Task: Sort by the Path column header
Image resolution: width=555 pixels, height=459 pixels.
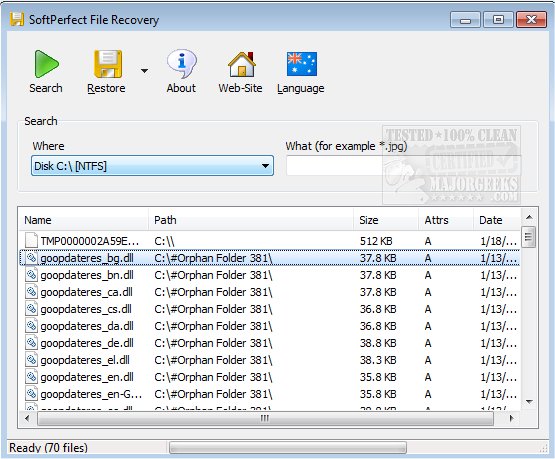Action: [x=251, y=220]
